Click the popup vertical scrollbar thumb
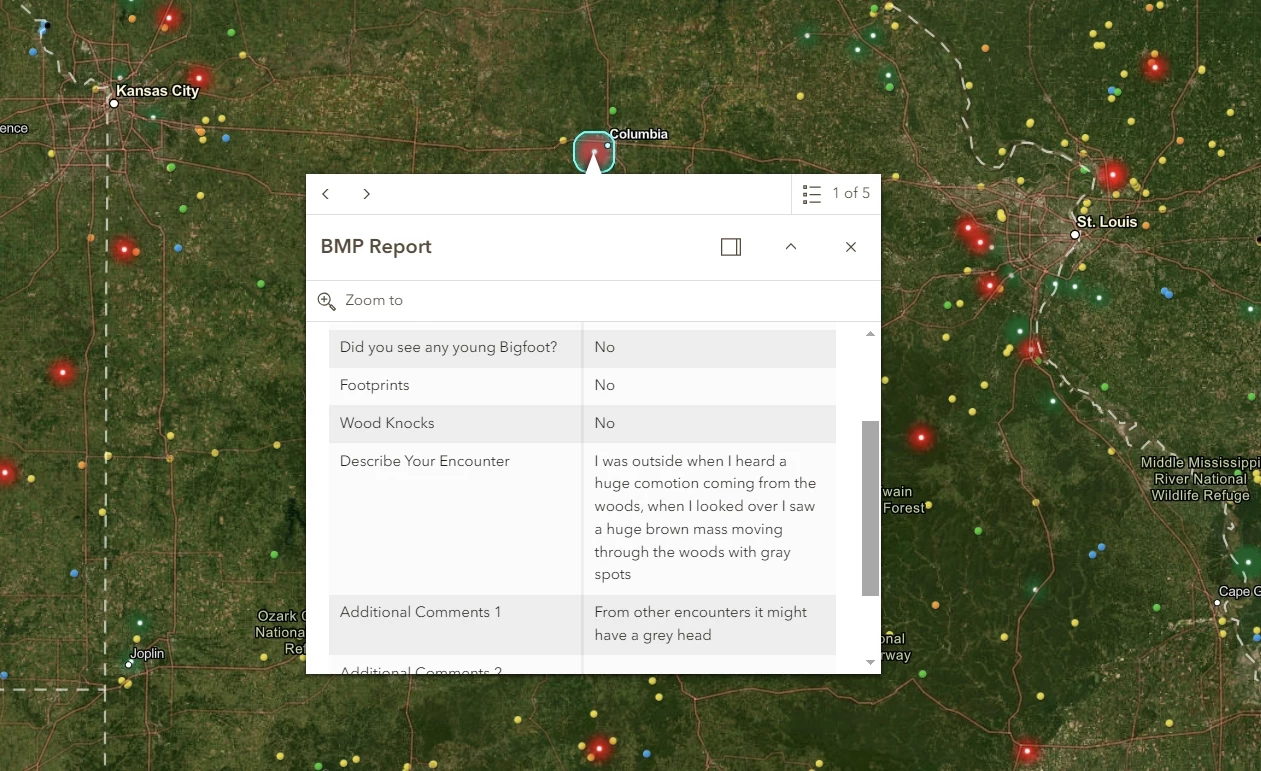The height and width of the screenshot is (771, 1261). [870, 508]
